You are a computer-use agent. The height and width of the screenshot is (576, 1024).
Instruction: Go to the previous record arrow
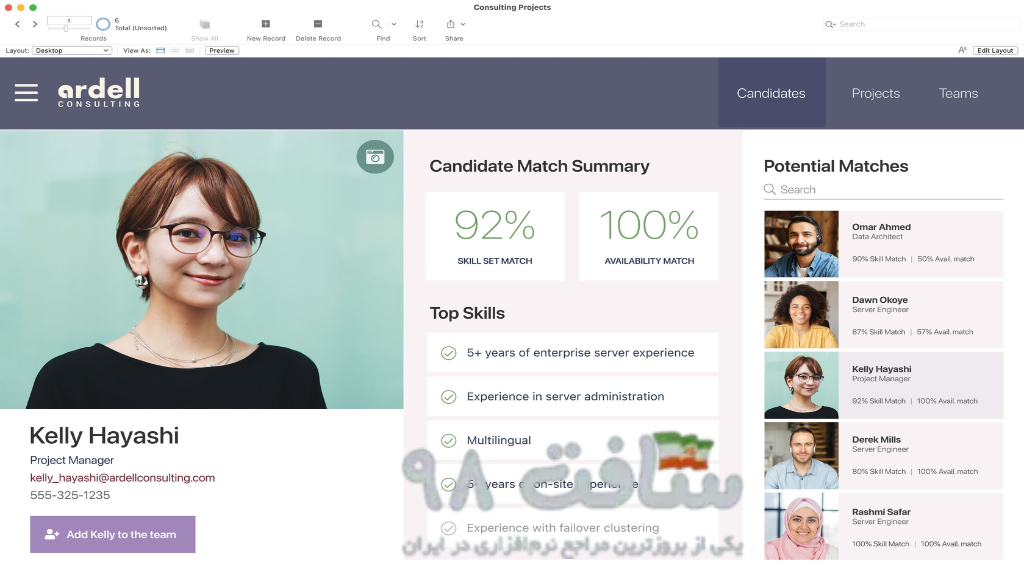click(18, 24)
